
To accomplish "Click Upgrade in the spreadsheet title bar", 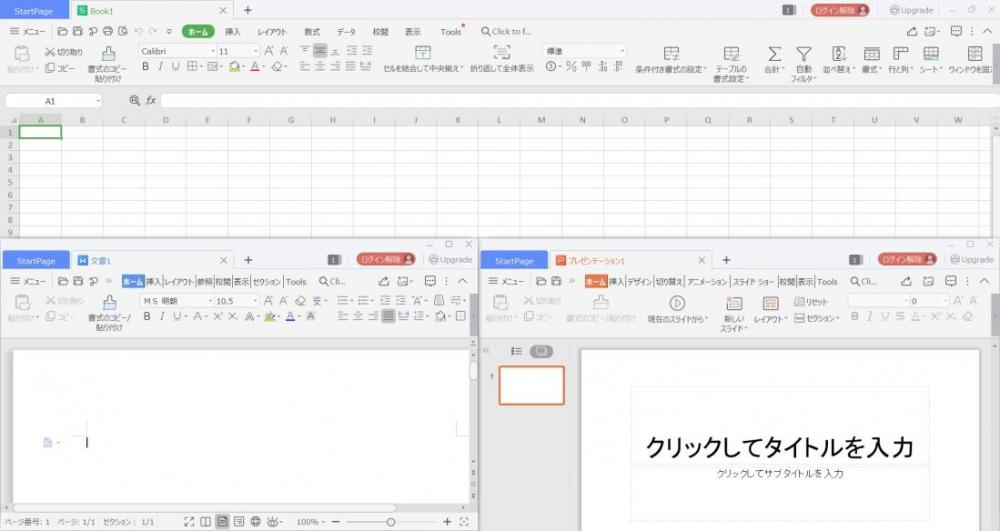I will (911, 10).
